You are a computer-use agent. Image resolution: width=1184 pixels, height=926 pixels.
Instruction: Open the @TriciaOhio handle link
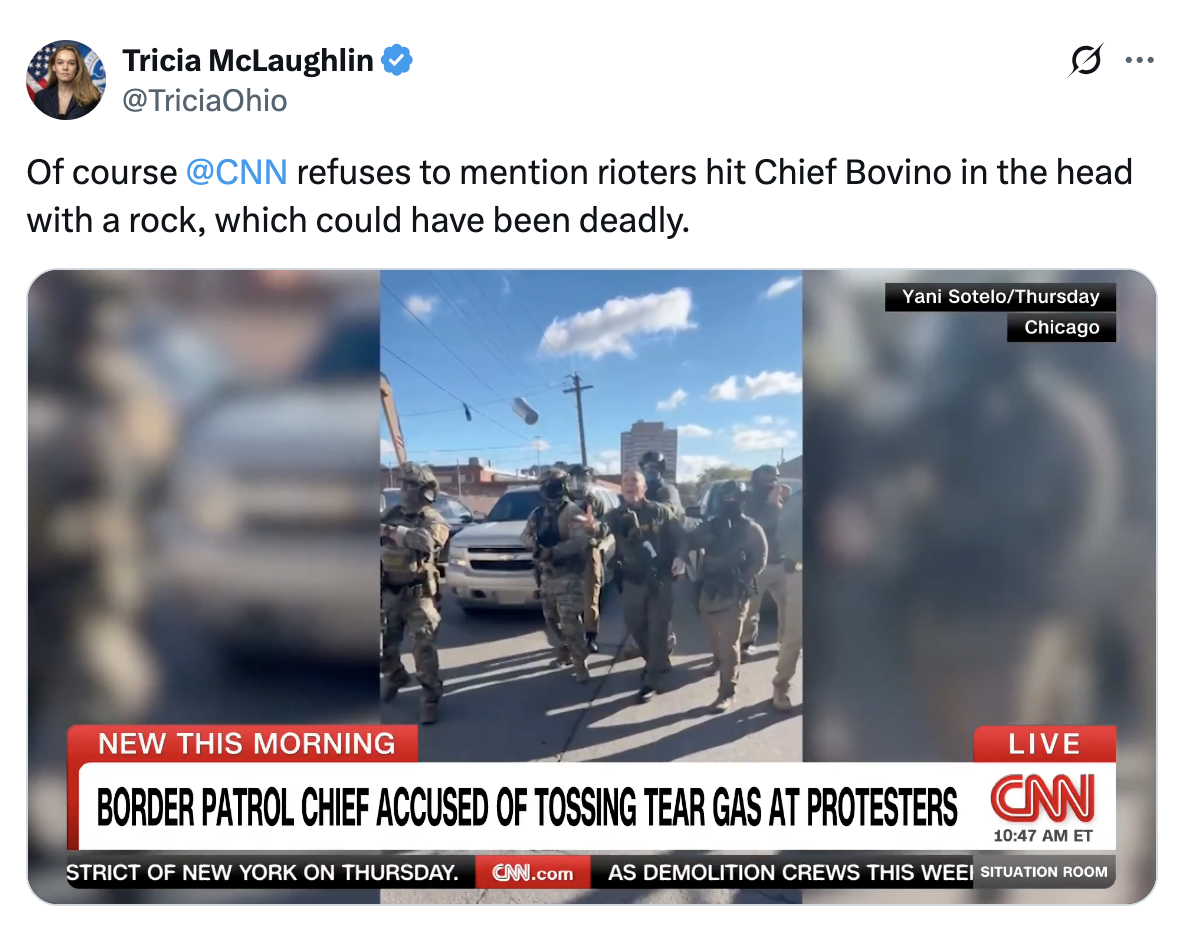(205, 100)
